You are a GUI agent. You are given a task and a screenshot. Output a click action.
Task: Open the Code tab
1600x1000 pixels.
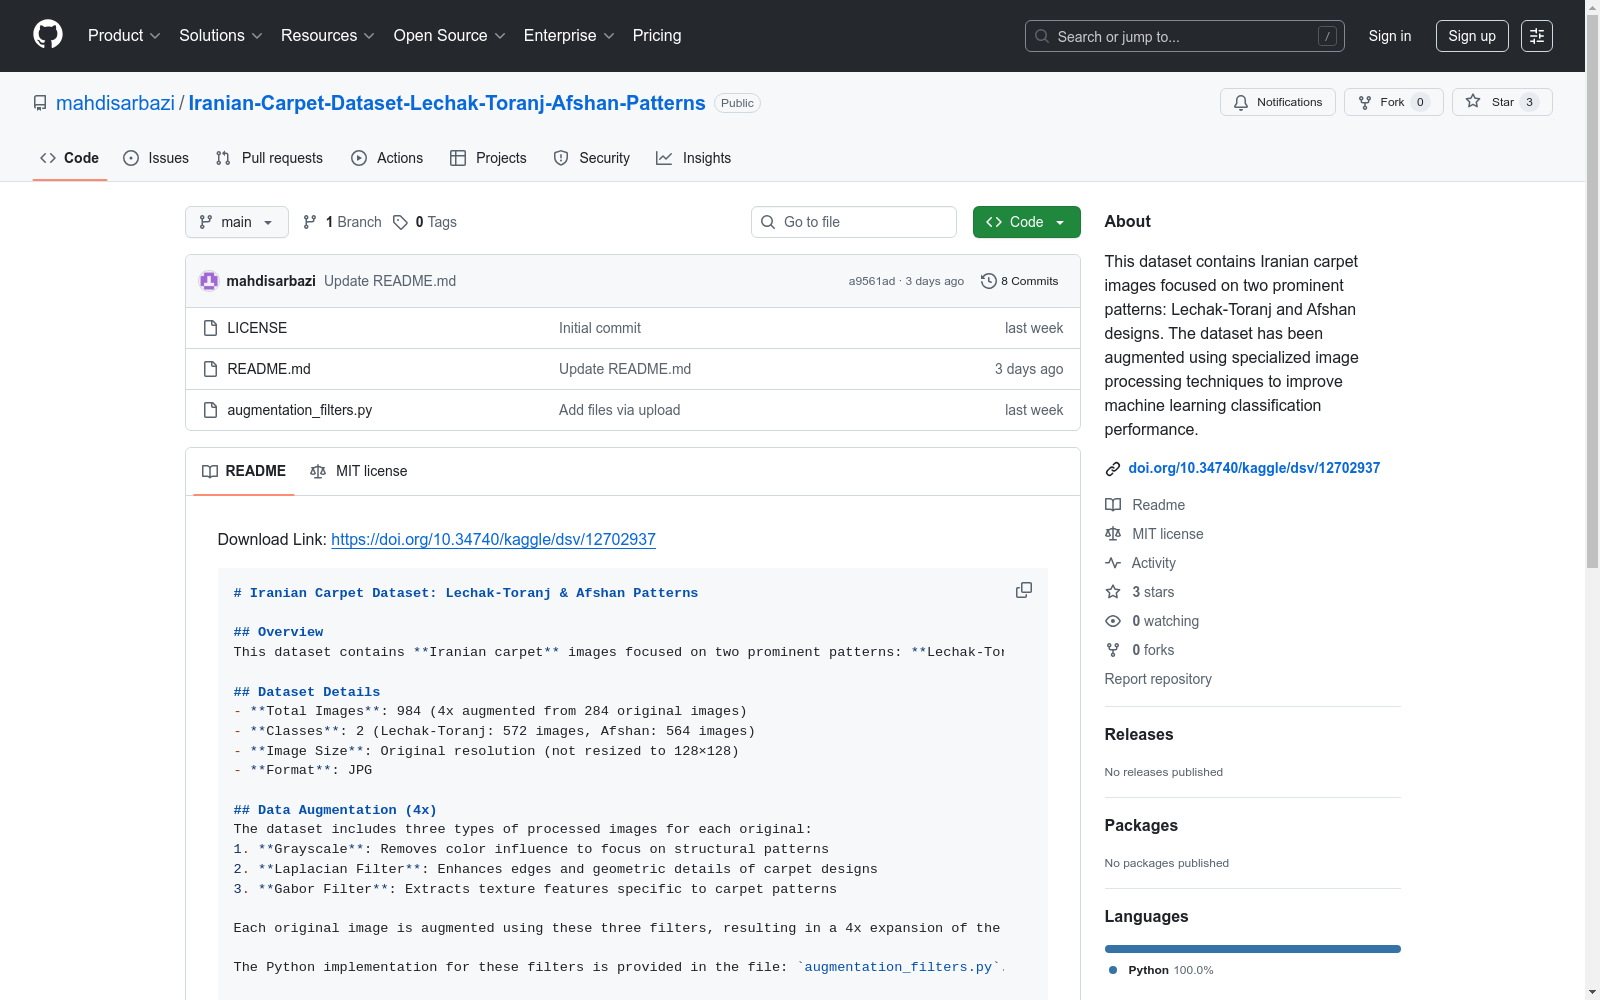pyautogui.click(x=70, y=158)
